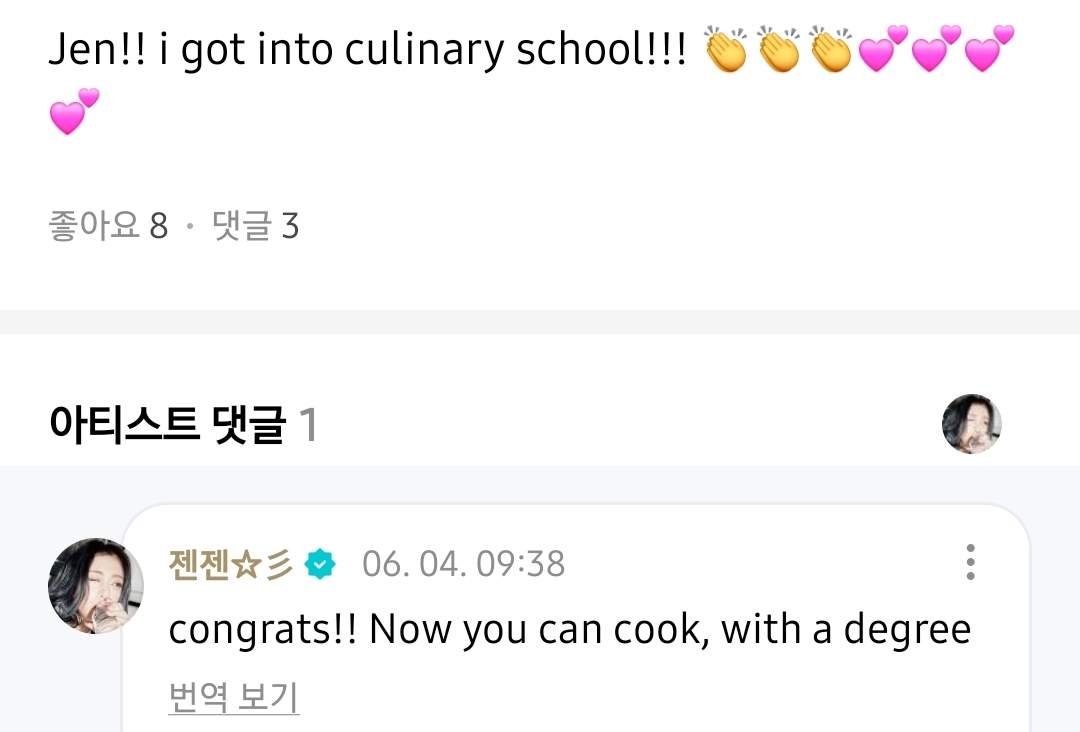Open the commenter's large profile picture
The width and height of the screenshot is (1080, 732).
click(96, 586)
